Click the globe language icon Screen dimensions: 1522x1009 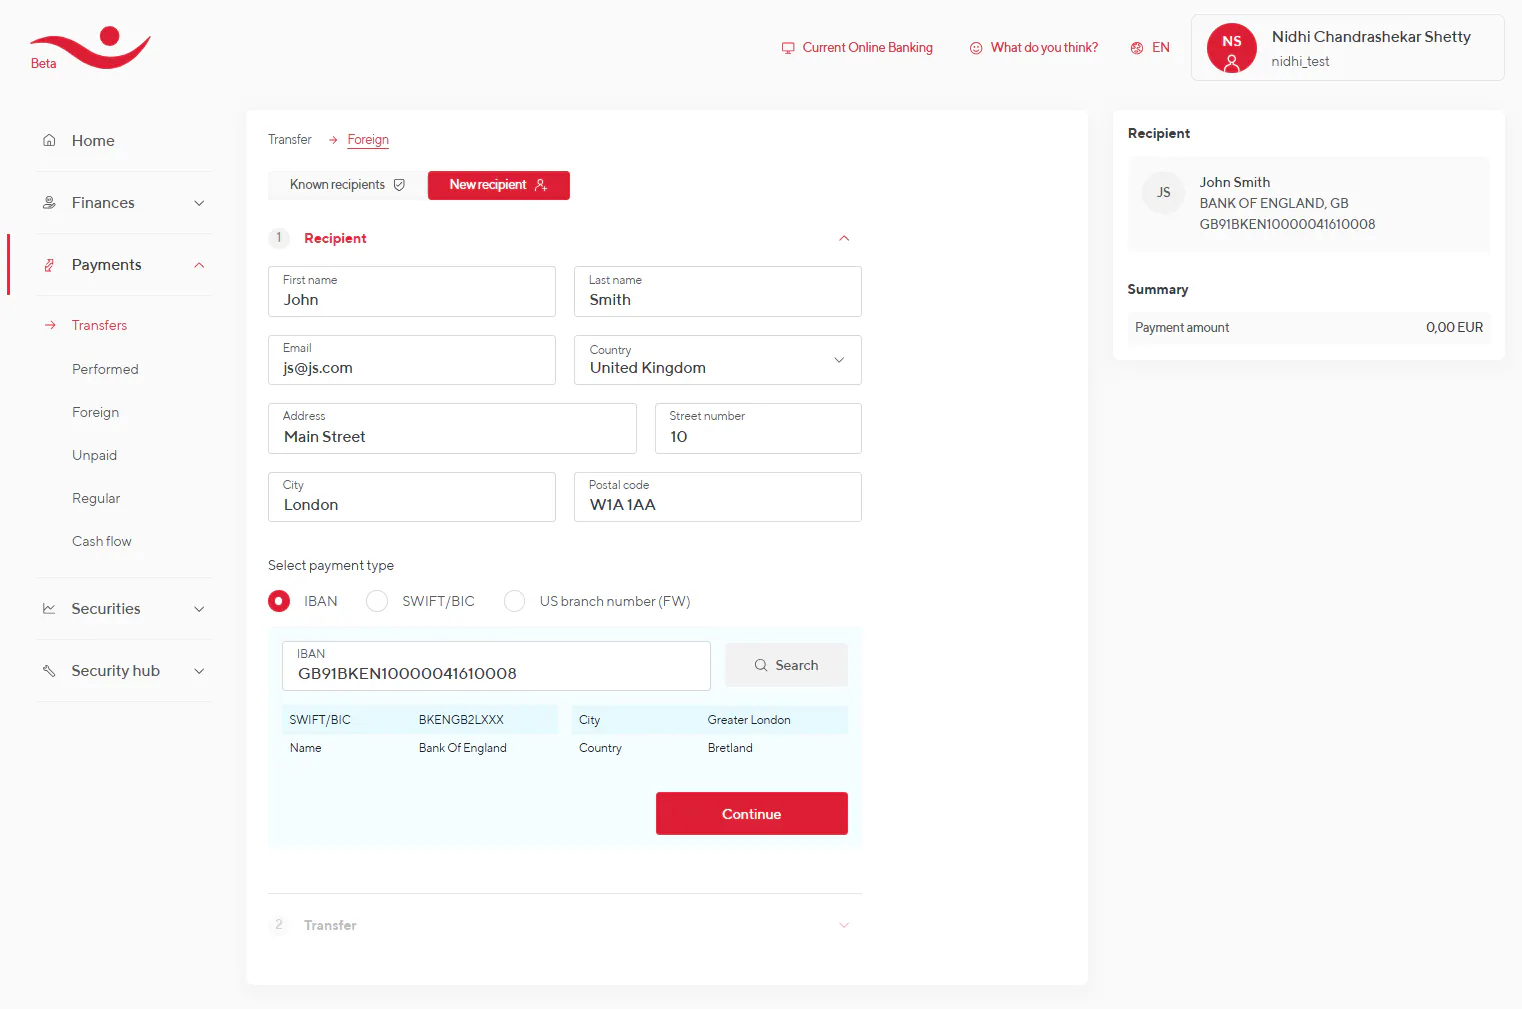pyautogui.click(x=1137, y=48)
